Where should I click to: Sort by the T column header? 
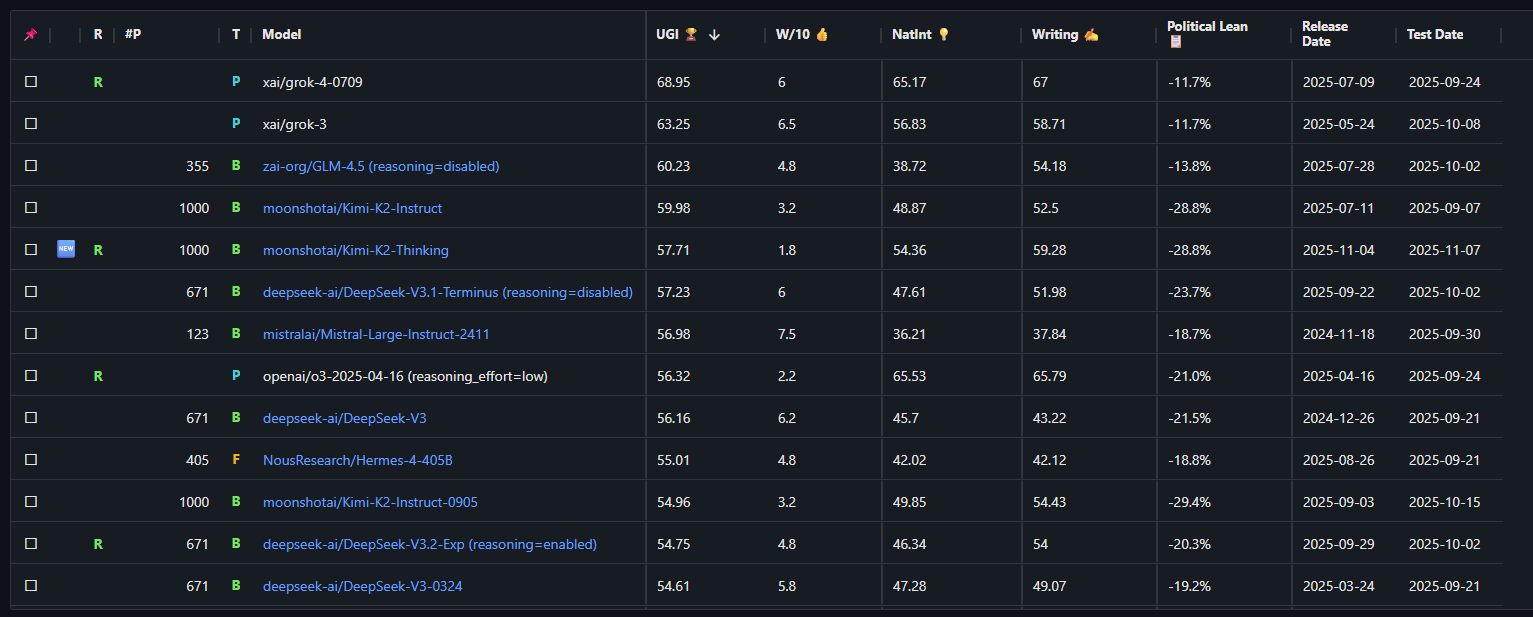pos(236,35)
